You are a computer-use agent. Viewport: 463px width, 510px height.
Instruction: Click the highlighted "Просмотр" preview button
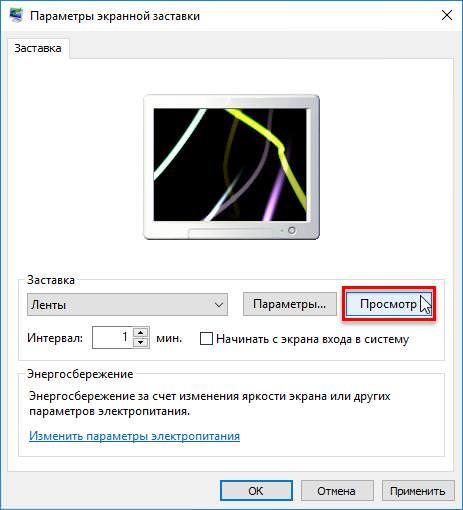(389, 304)
